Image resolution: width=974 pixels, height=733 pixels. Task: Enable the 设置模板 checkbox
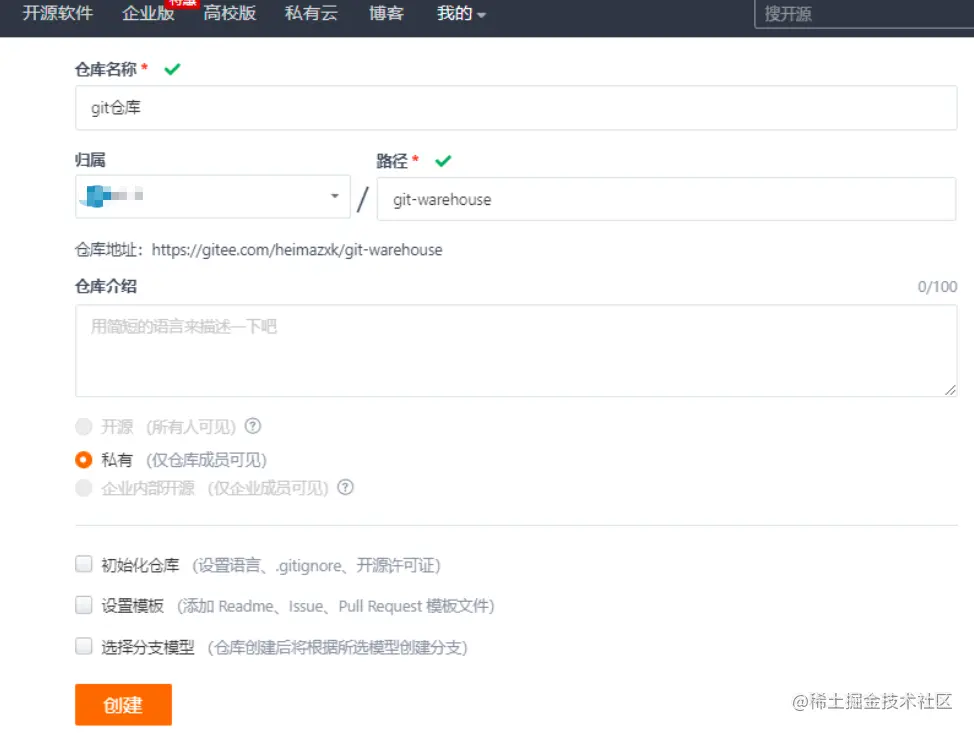click(x=83, y=605)
